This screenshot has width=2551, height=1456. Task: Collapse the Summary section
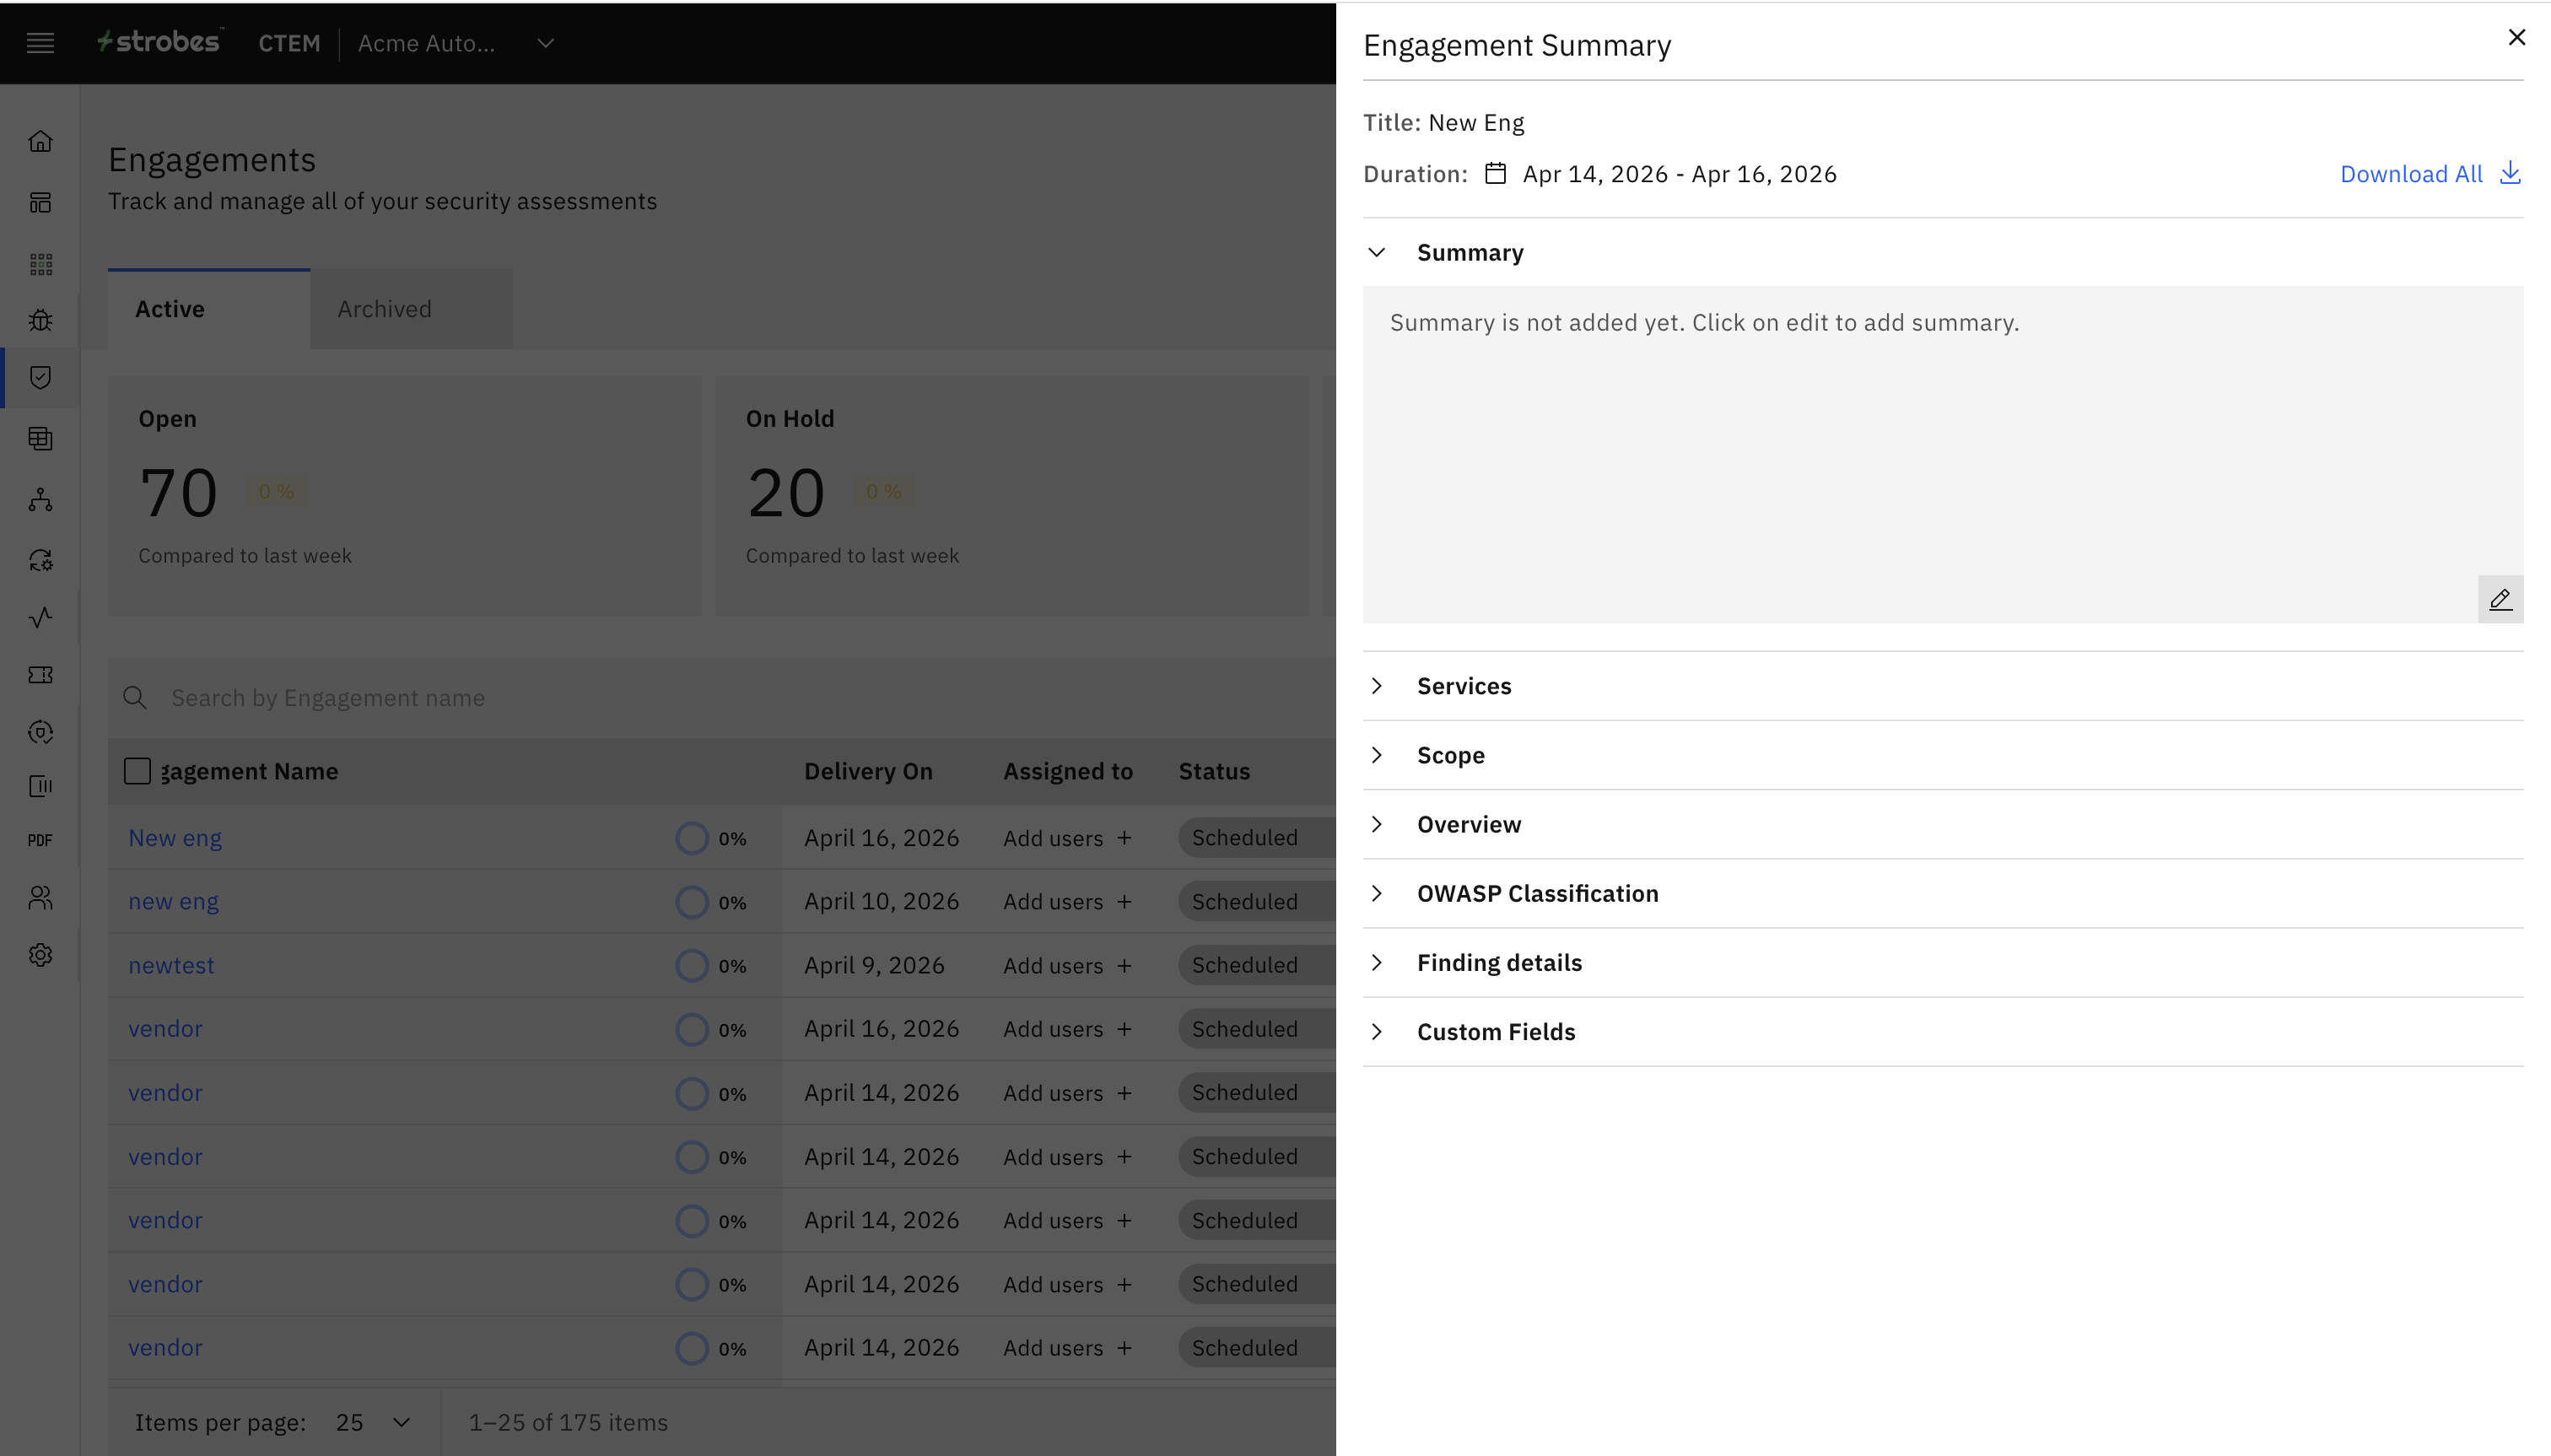pyautogui.click(x=1377, y=252)
